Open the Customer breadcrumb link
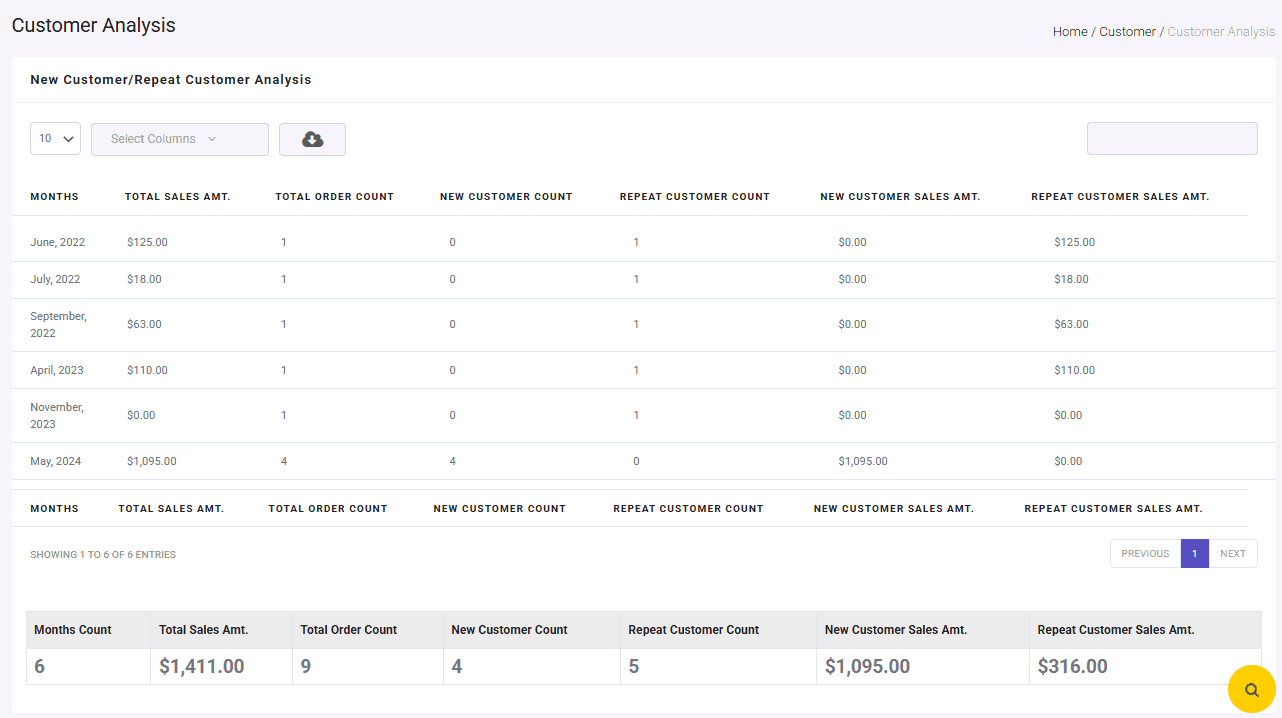The width and height of the screenshot is (1282, 718). (1127, 32)
